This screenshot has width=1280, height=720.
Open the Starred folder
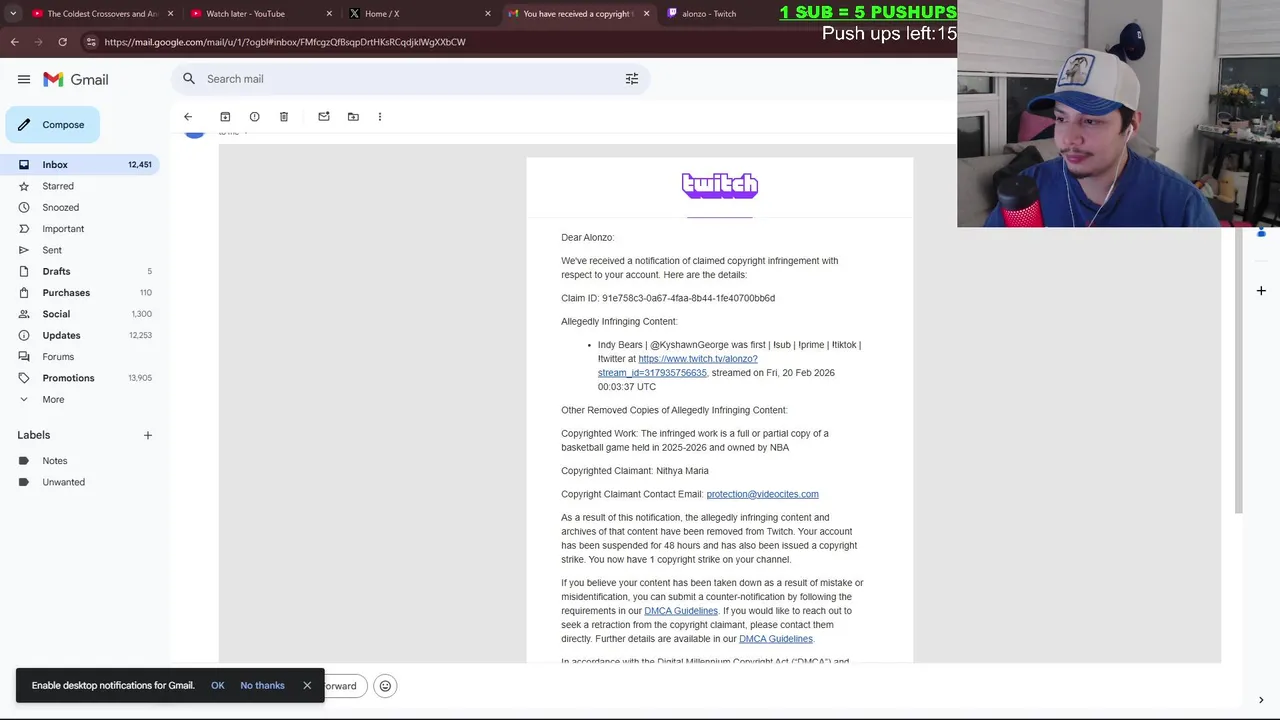(x=80, y=186)
